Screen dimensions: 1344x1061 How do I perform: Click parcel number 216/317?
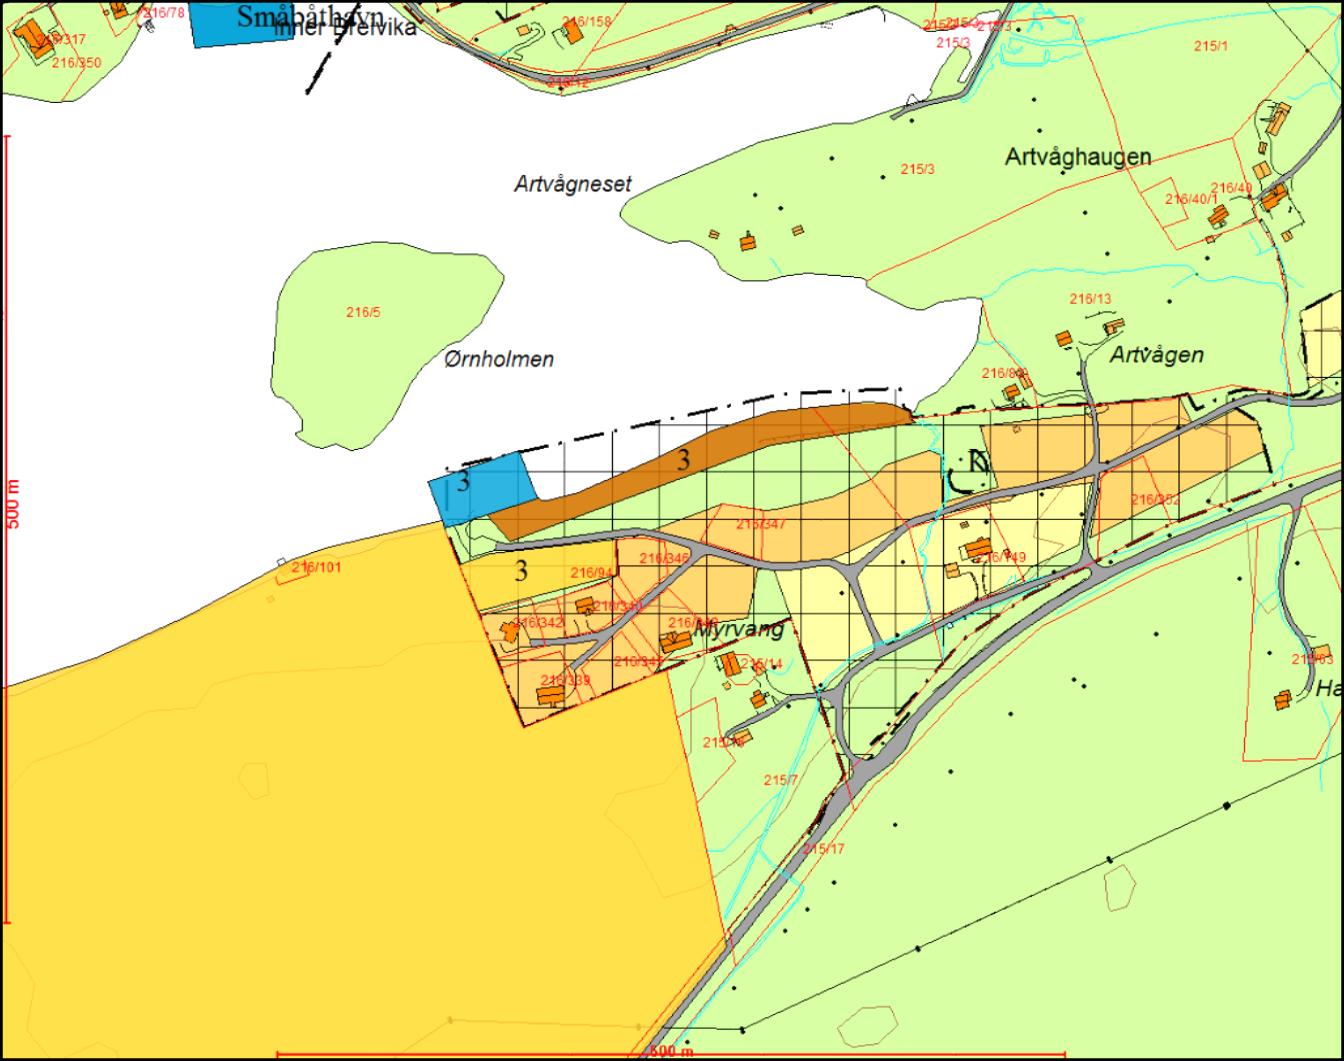pos(62,40)
